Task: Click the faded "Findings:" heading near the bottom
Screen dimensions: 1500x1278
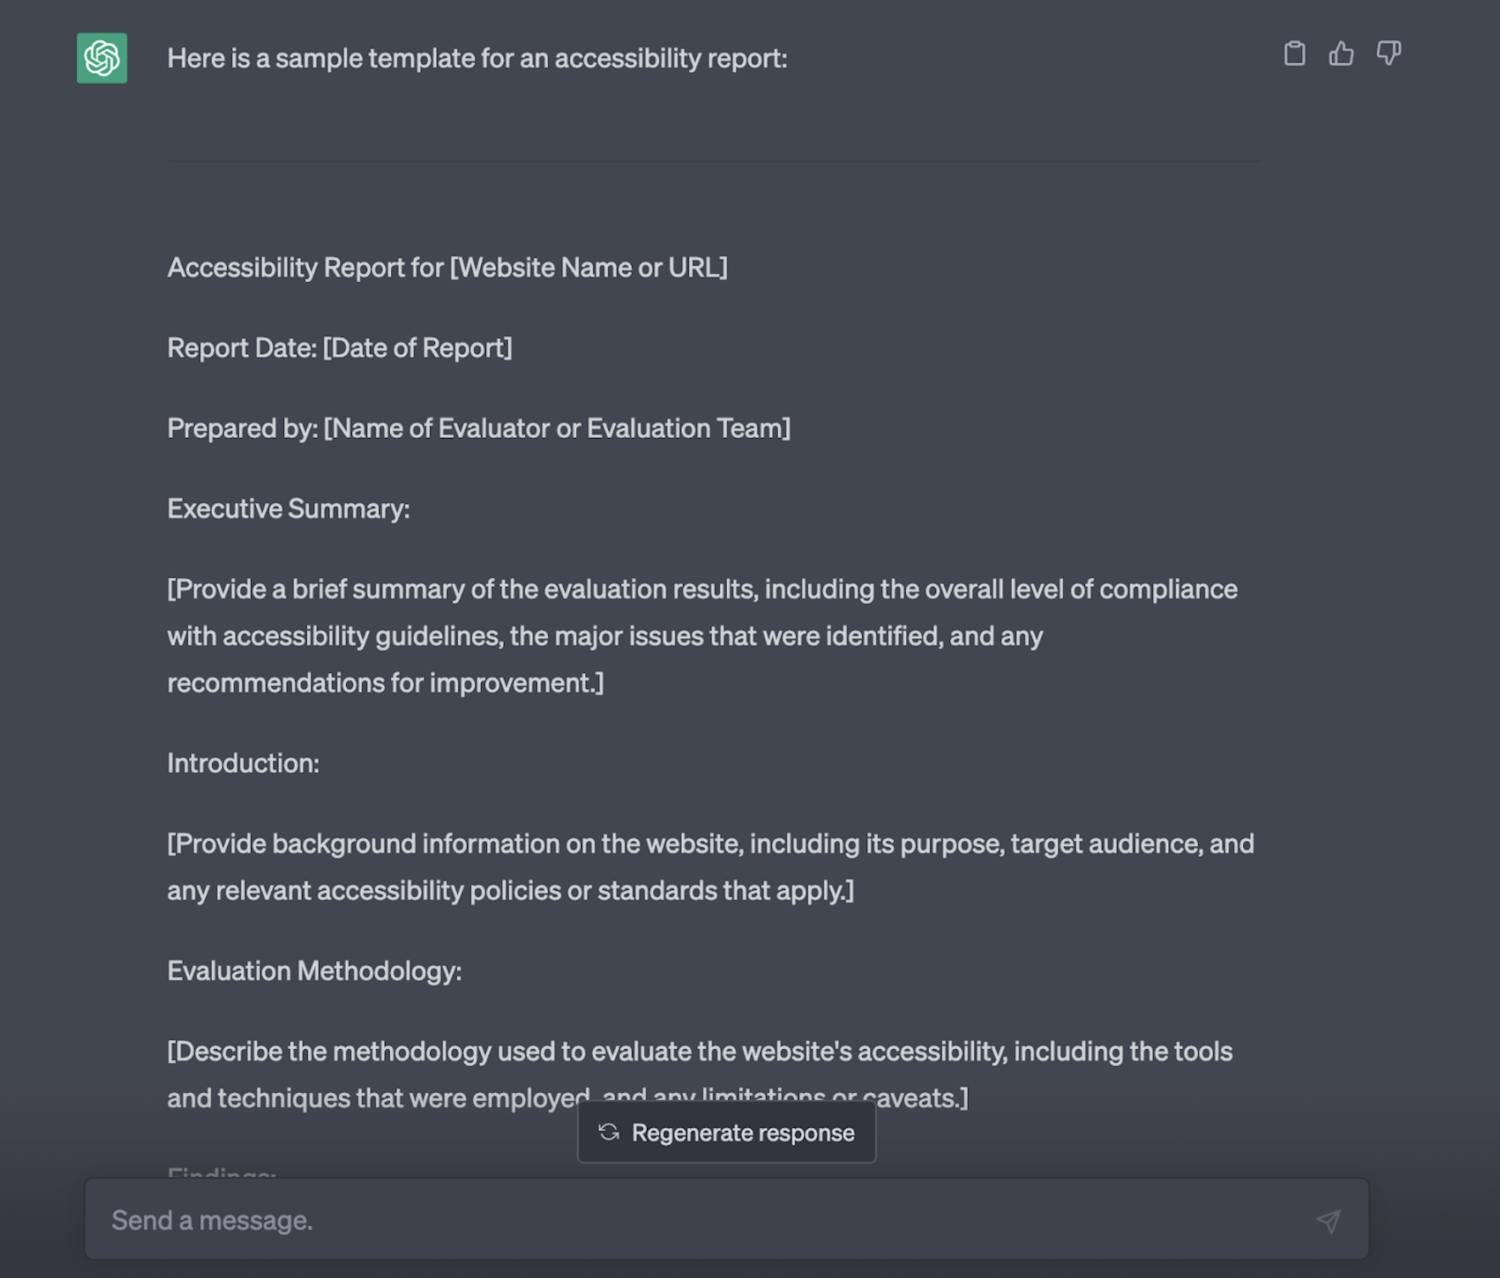Action: pyautogui.click(x=221, y=1172)
